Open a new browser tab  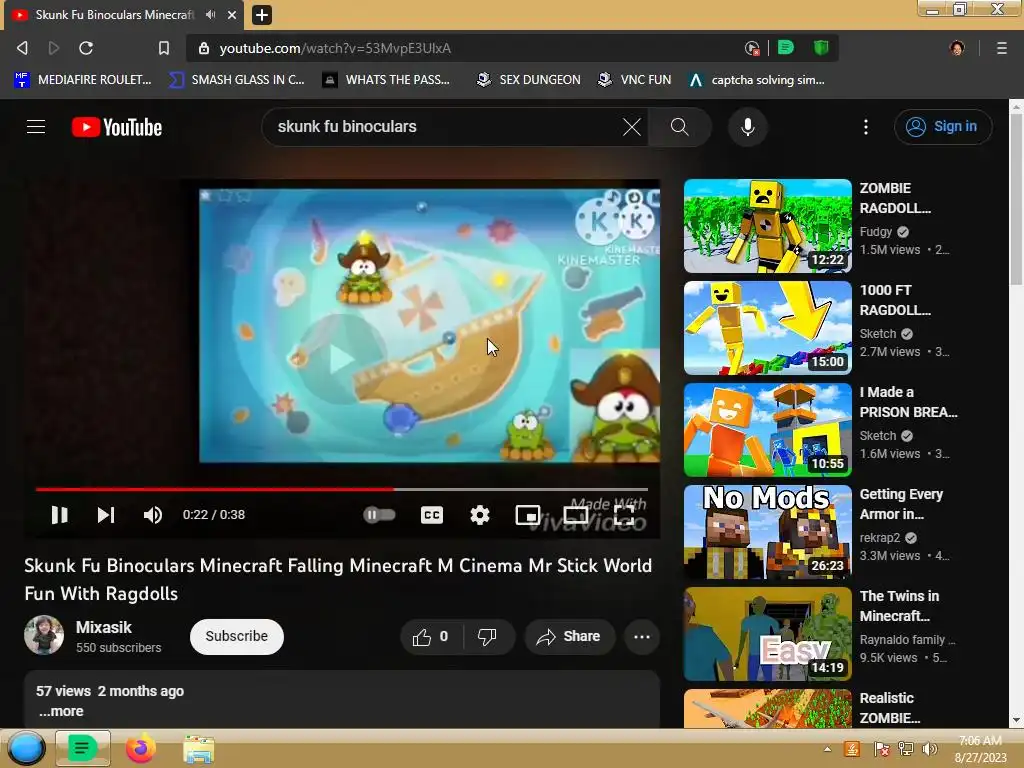[x=262, y=14]
